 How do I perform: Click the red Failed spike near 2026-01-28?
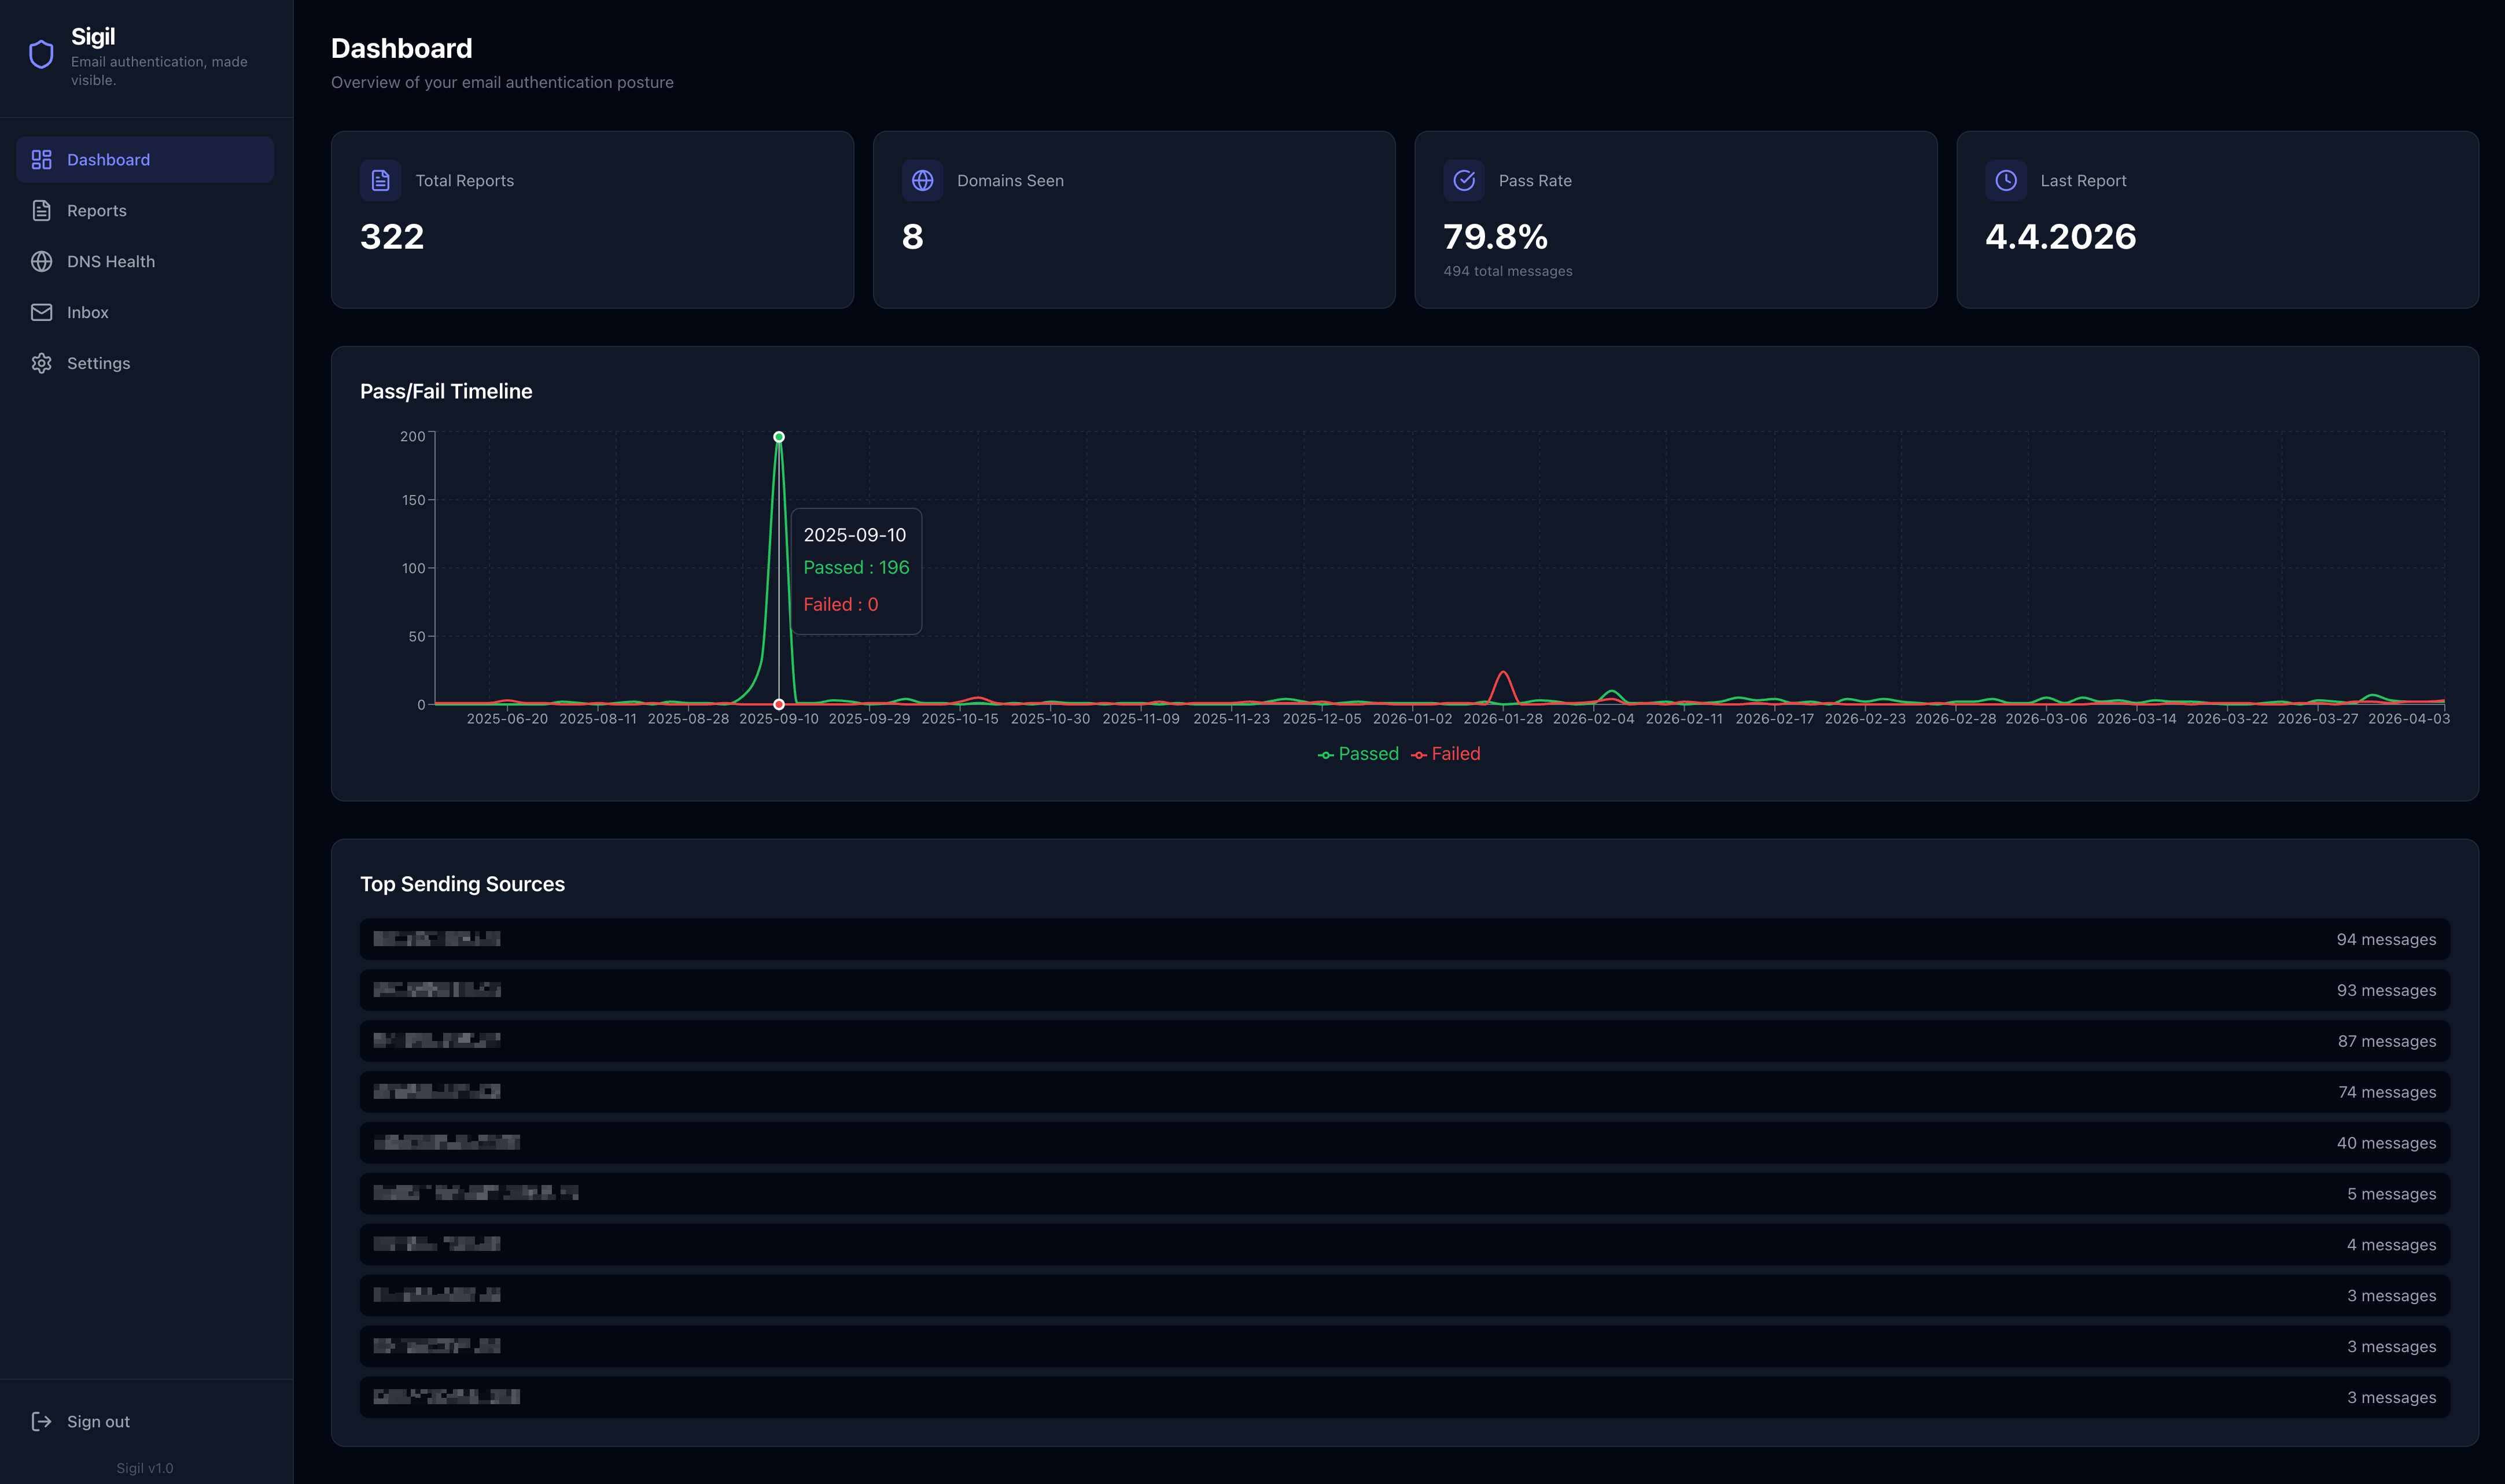(x=1503, y=673)
